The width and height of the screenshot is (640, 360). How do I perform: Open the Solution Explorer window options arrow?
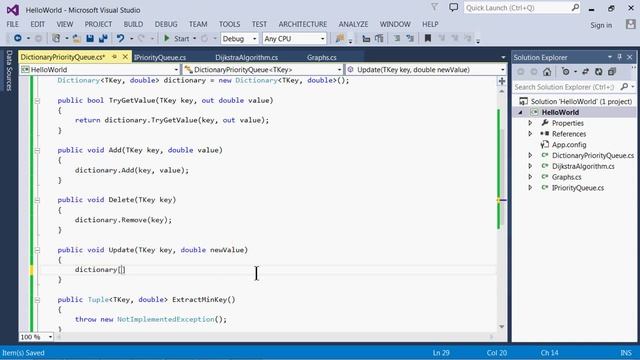610,57
